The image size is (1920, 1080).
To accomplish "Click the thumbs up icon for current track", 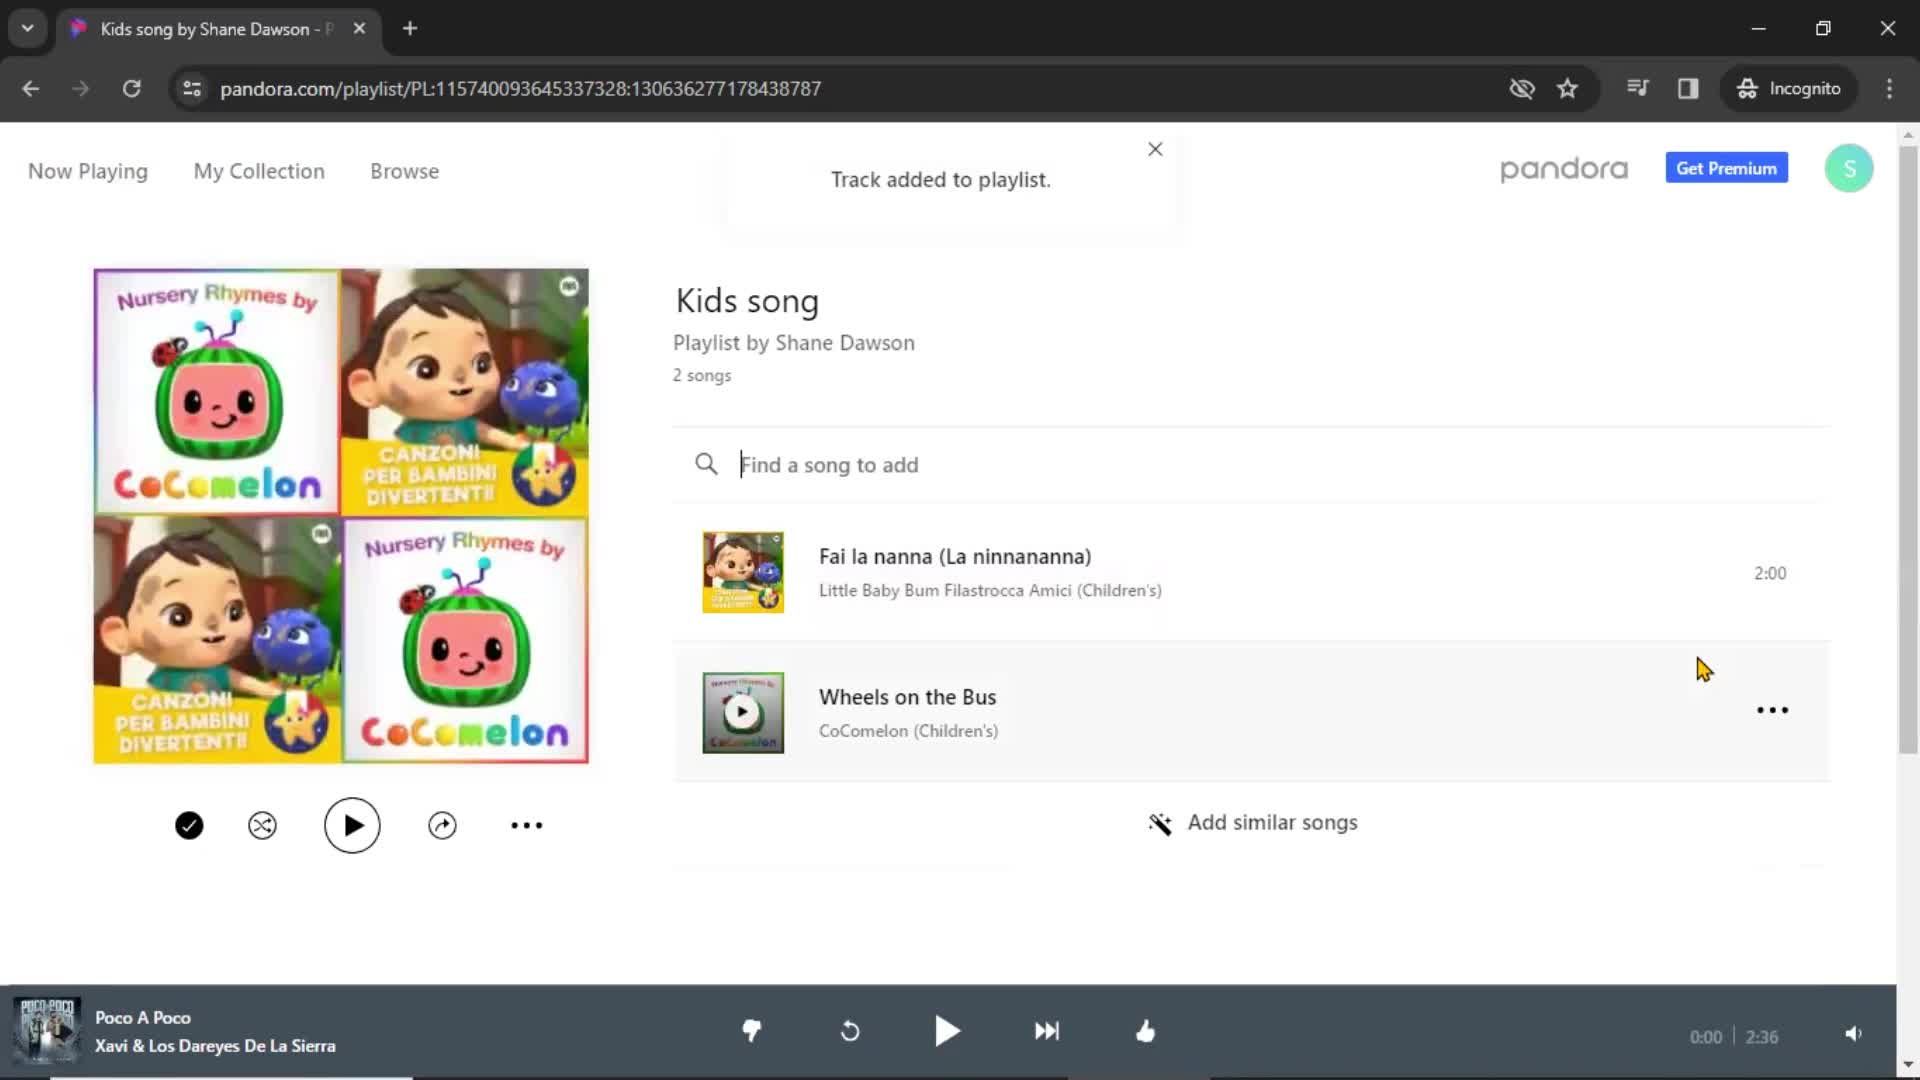I will tap(1145, 1030).
